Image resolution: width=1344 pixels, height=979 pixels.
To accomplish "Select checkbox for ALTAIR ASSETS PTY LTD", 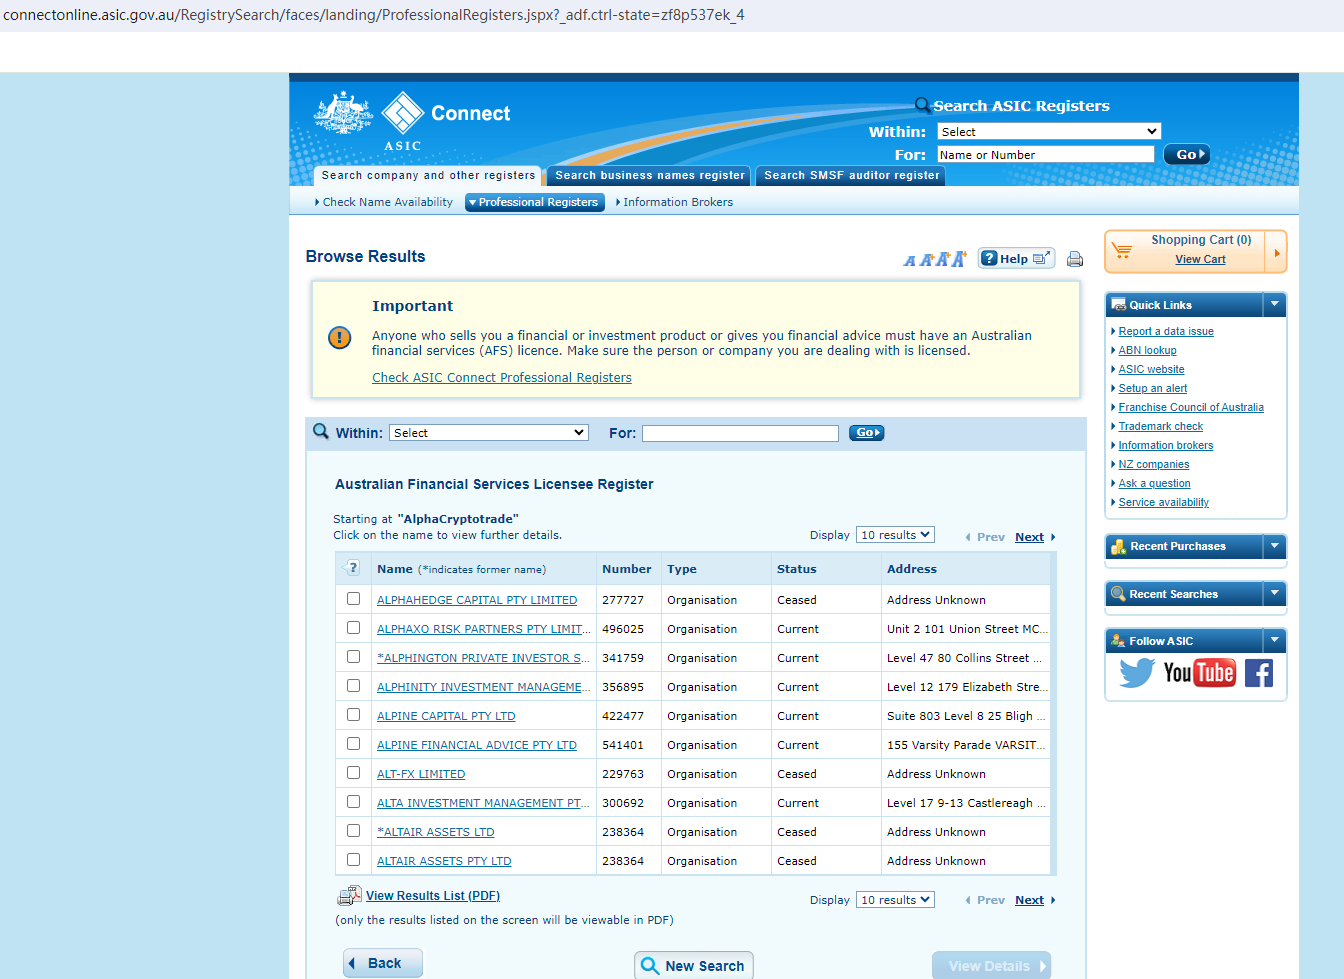I will pyautogui.click(x=353, y=860).
